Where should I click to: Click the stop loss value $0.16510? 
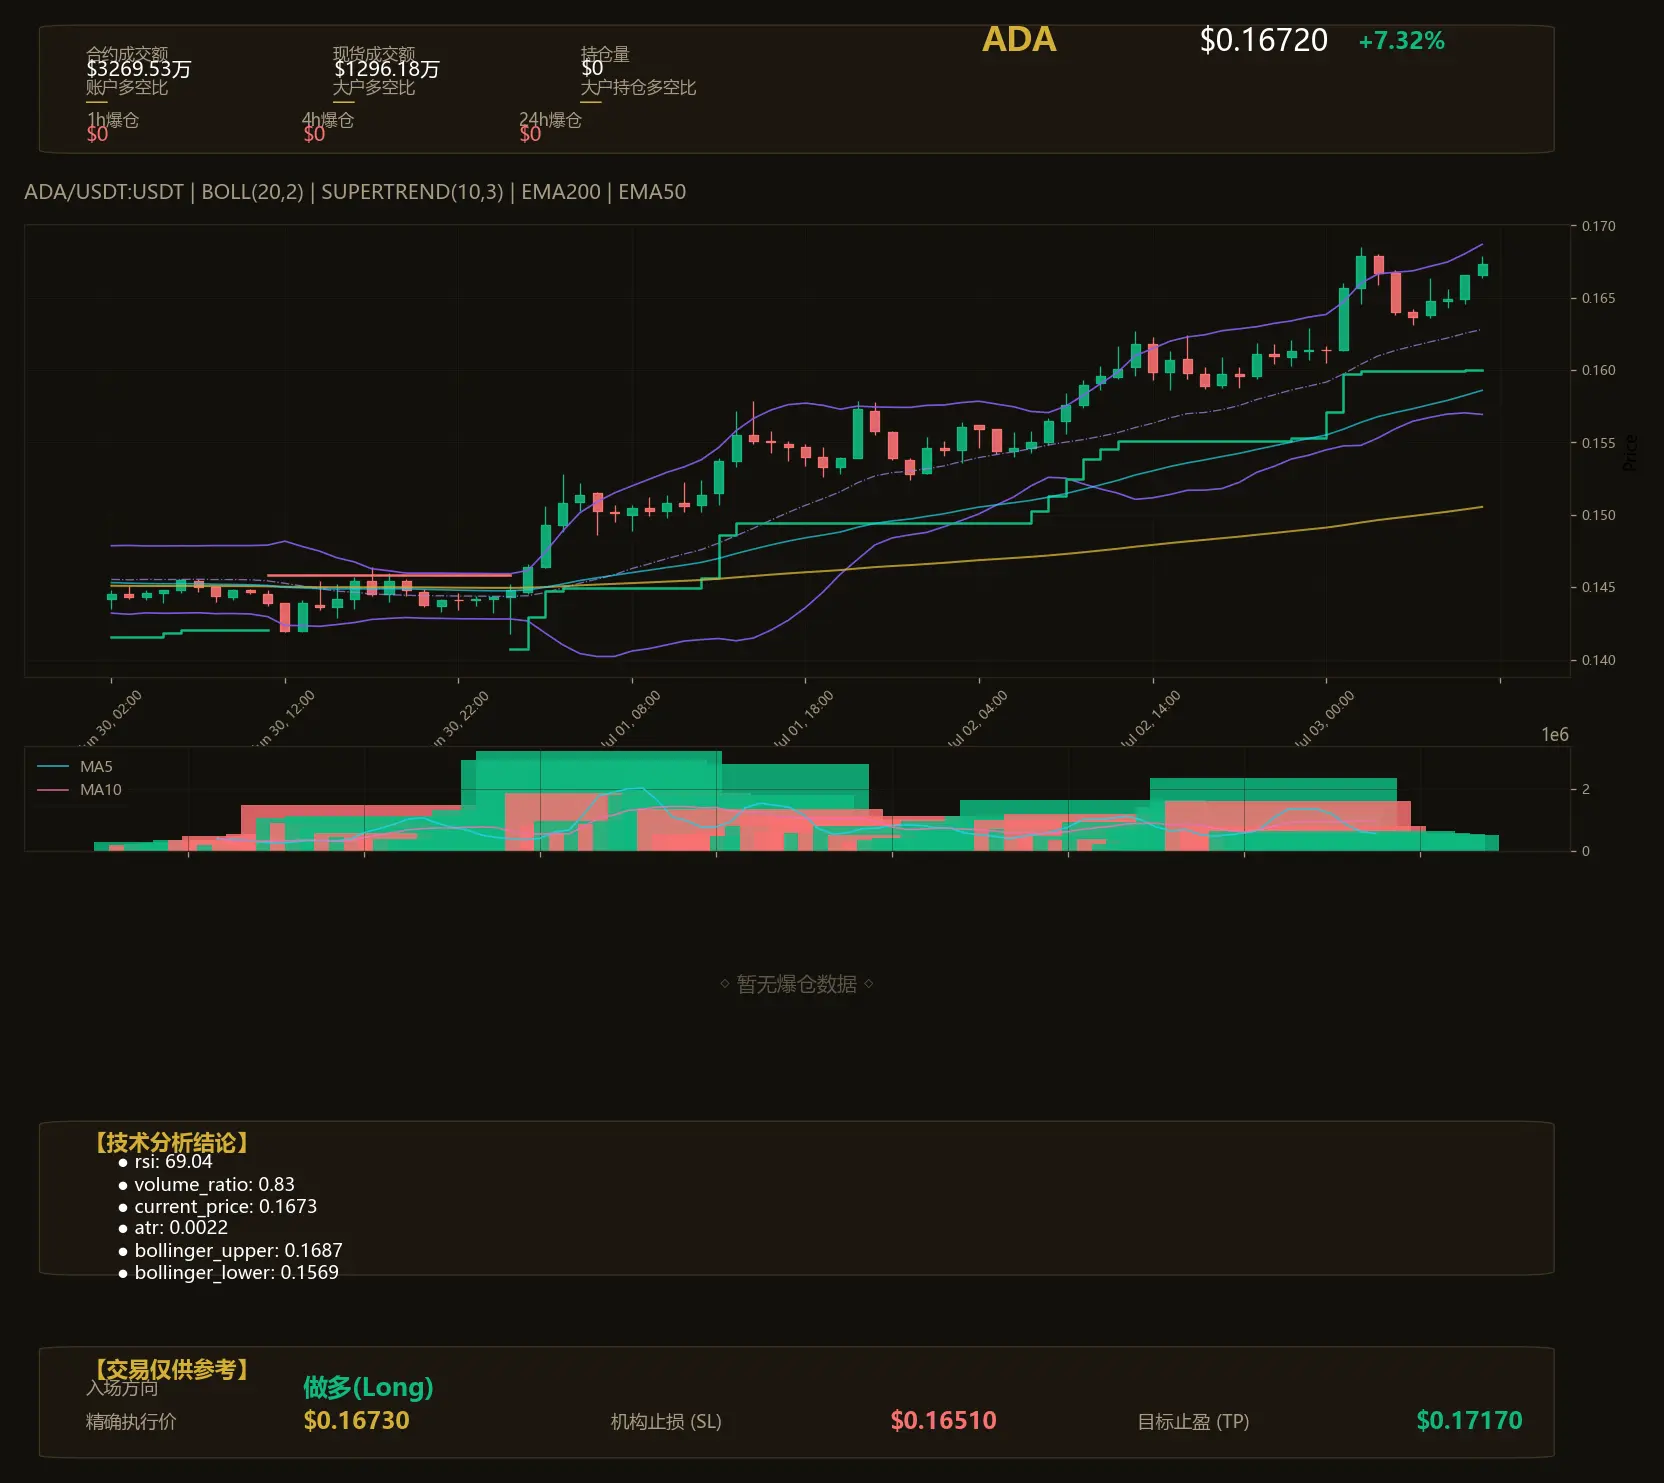(943, 1420)
